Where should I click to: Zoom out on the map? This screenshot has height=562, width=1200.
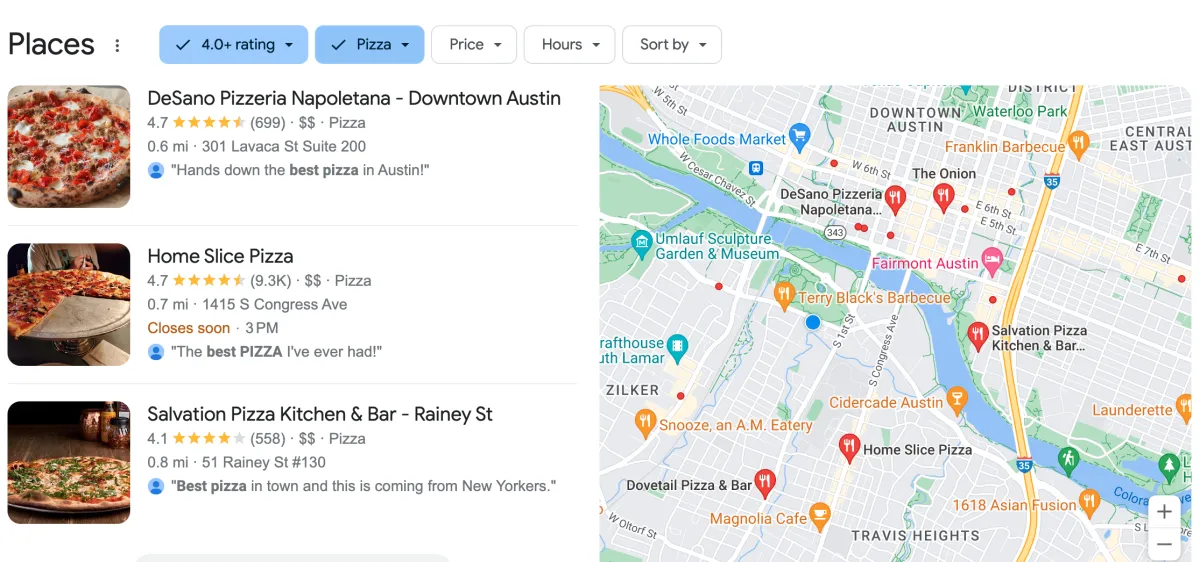tap(1164, 544)
